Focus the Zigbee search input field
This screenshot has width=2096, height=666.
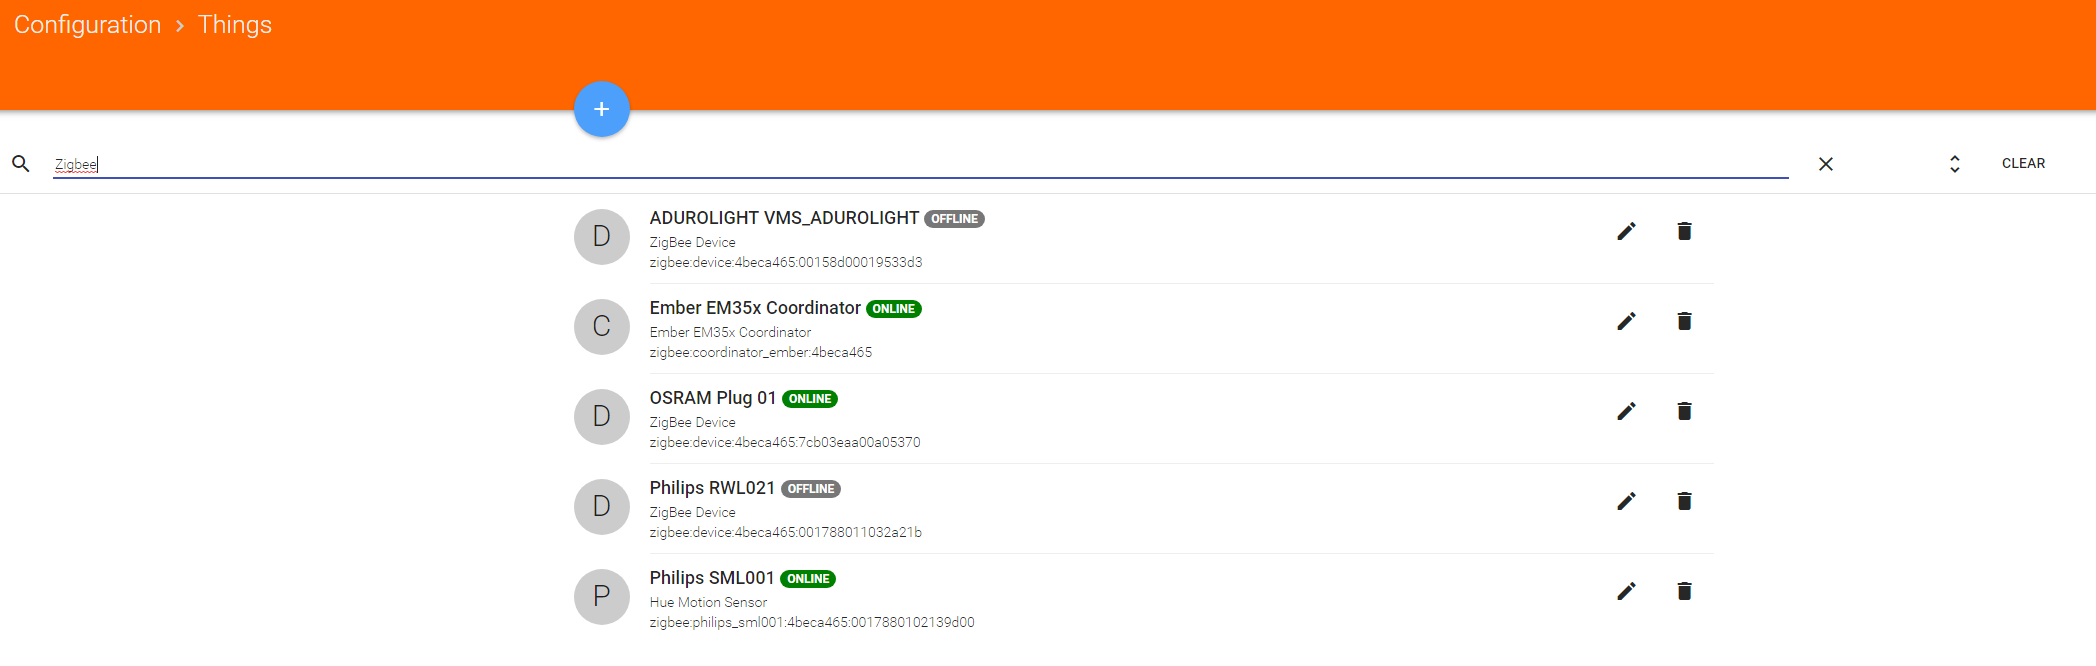point(920,164)
